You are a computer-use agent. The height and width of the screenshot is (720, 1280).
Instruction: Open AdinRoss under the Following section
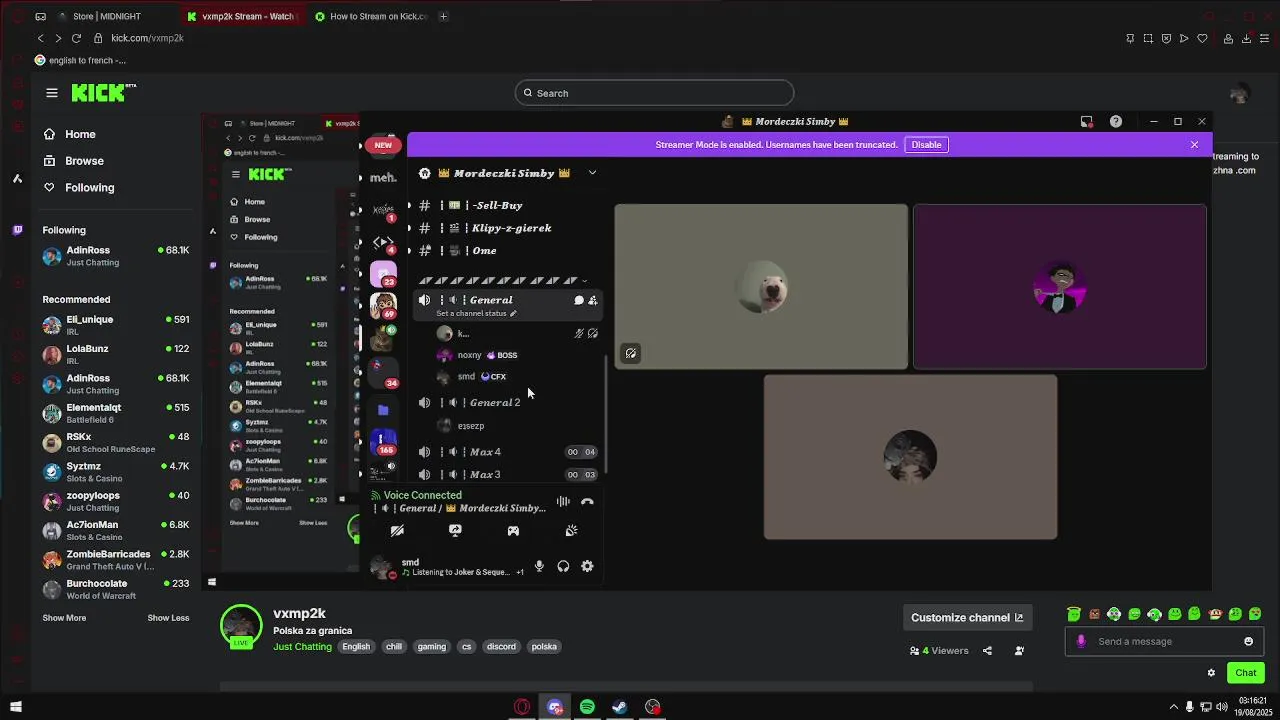[115, 256]
